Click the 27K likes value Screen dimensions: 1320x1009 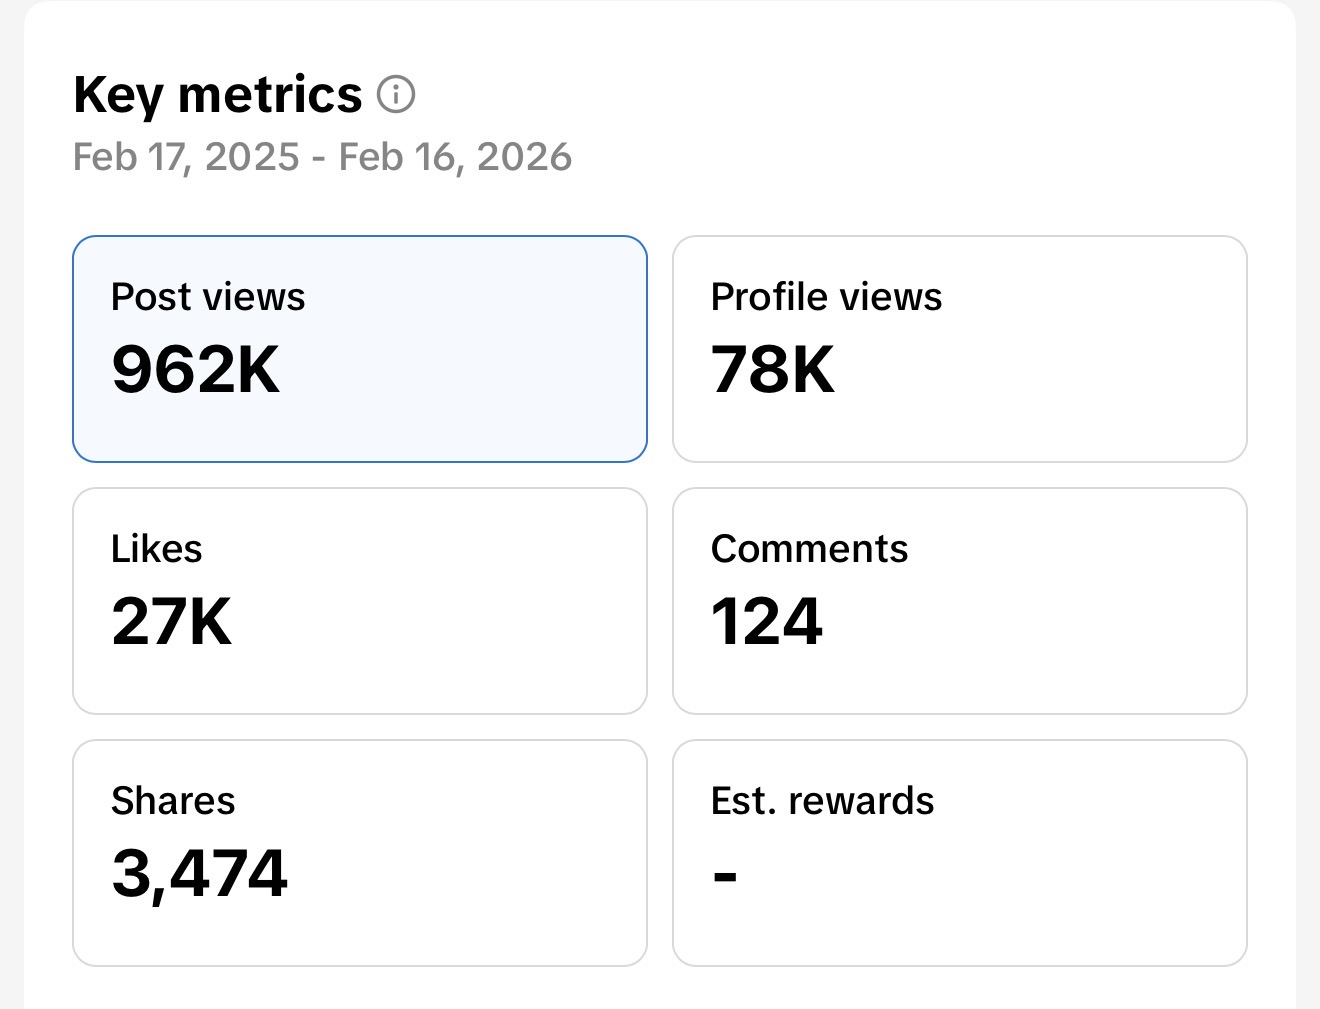[x=171, y=623]
